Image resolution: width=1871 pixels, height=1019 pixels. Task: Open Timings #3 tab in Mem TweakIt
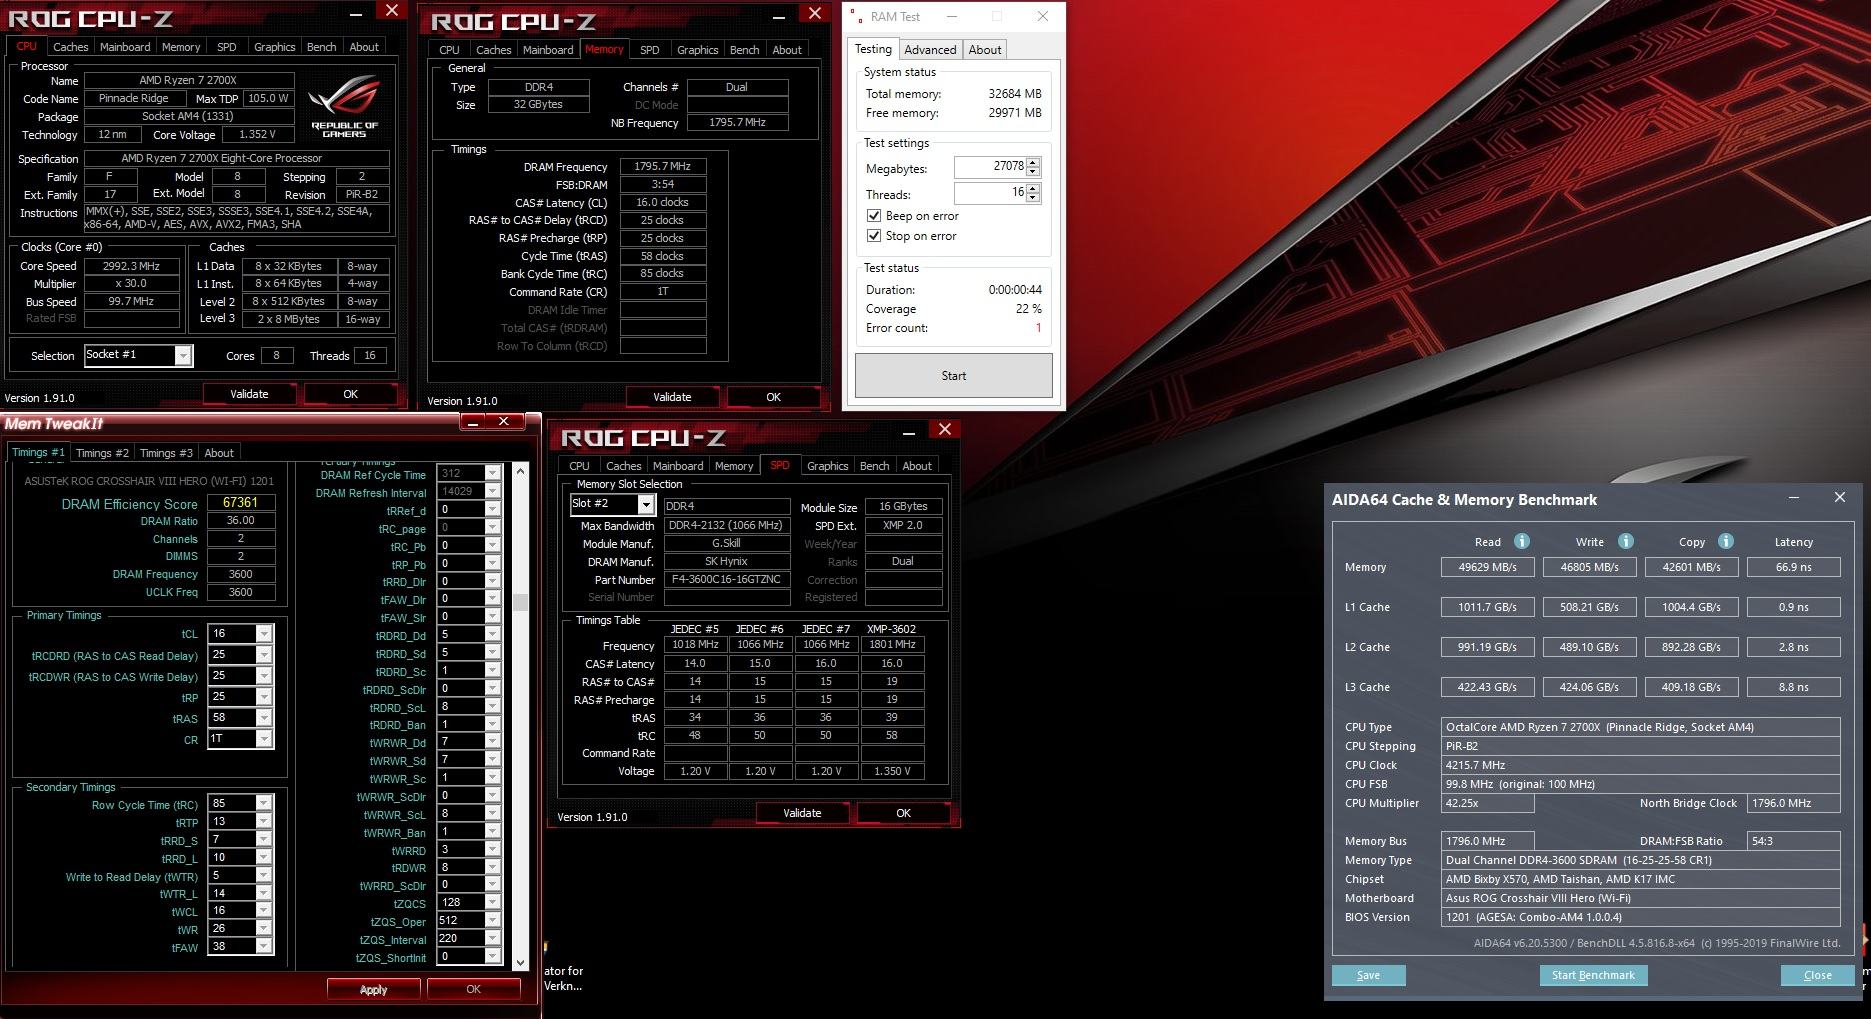166,453
